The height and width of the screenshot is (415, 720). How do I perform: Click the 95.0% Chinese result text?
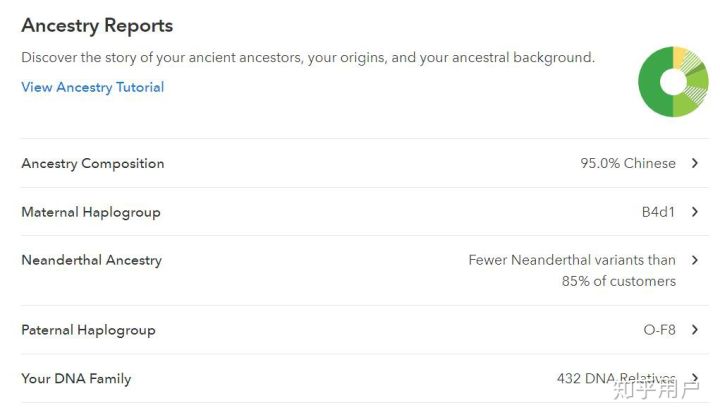tap(628, 163)
